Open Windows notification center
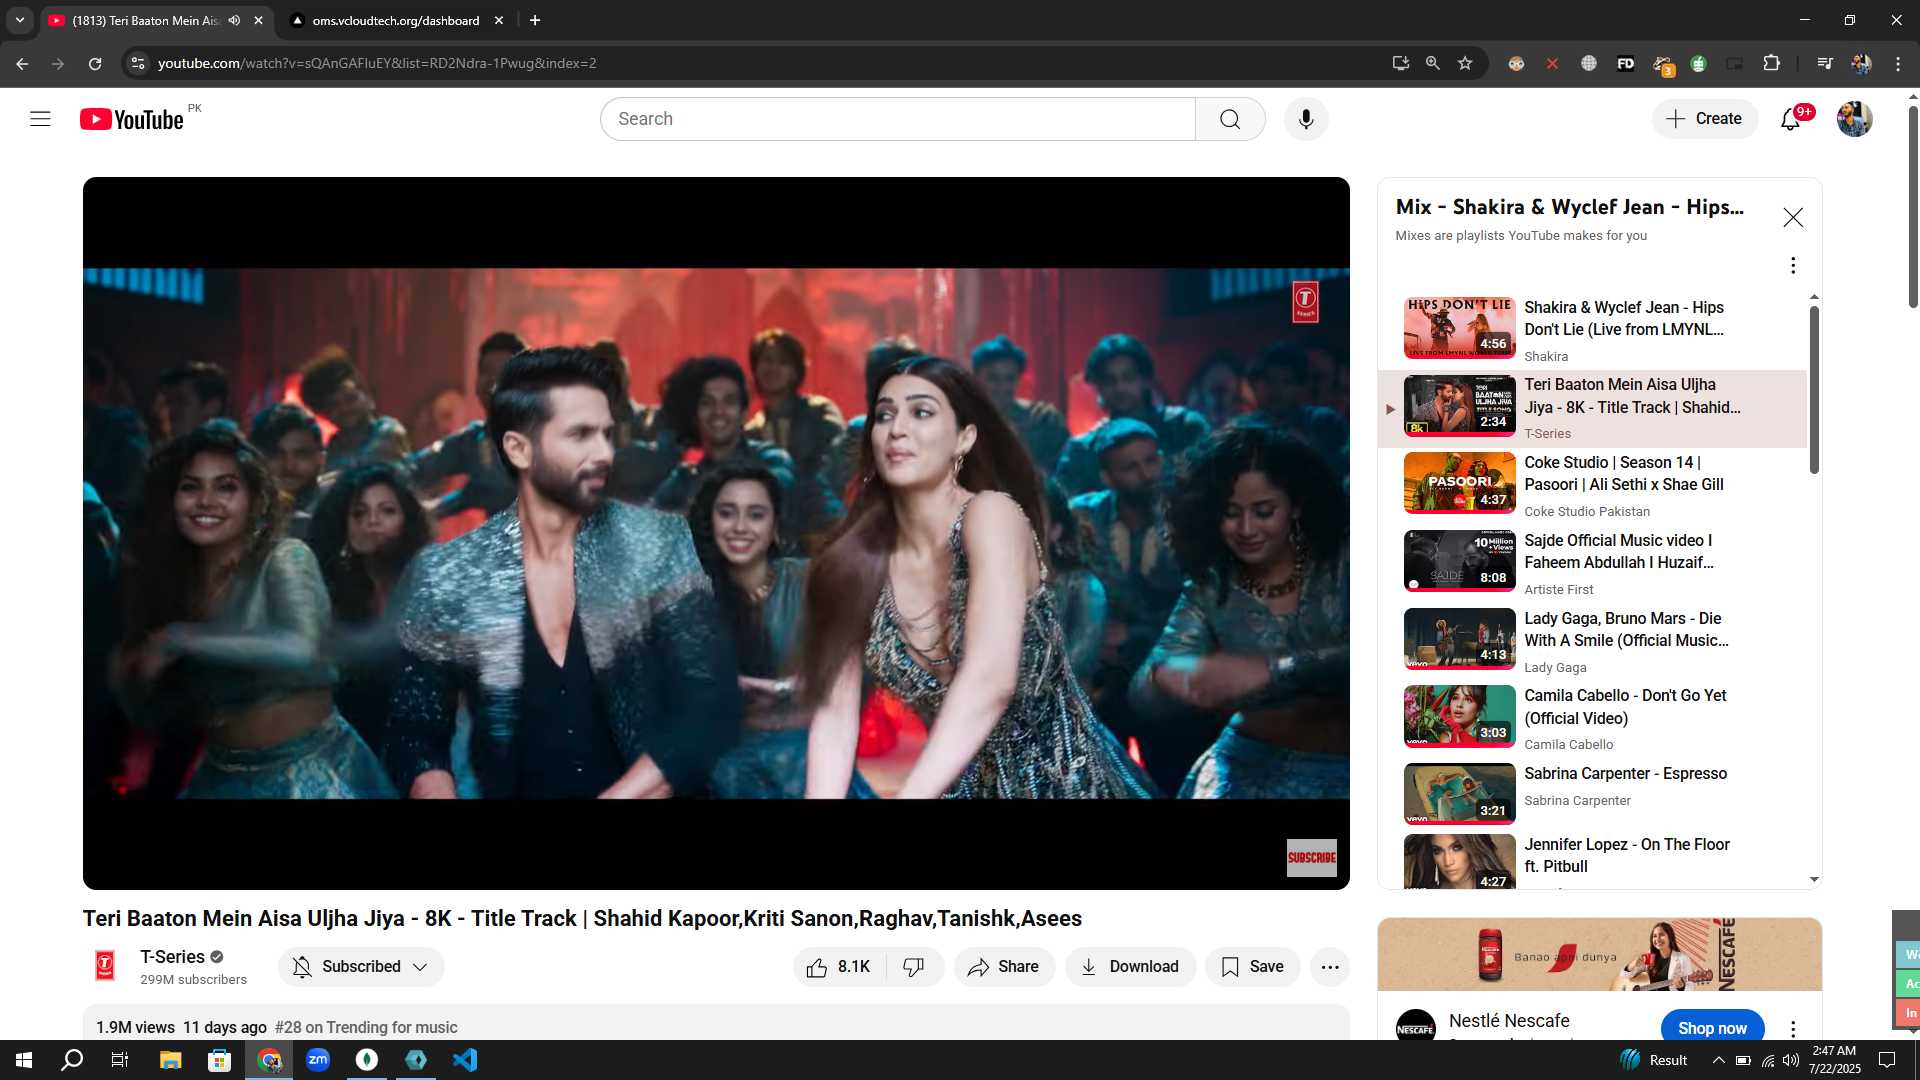 tap(1887, 1060)
